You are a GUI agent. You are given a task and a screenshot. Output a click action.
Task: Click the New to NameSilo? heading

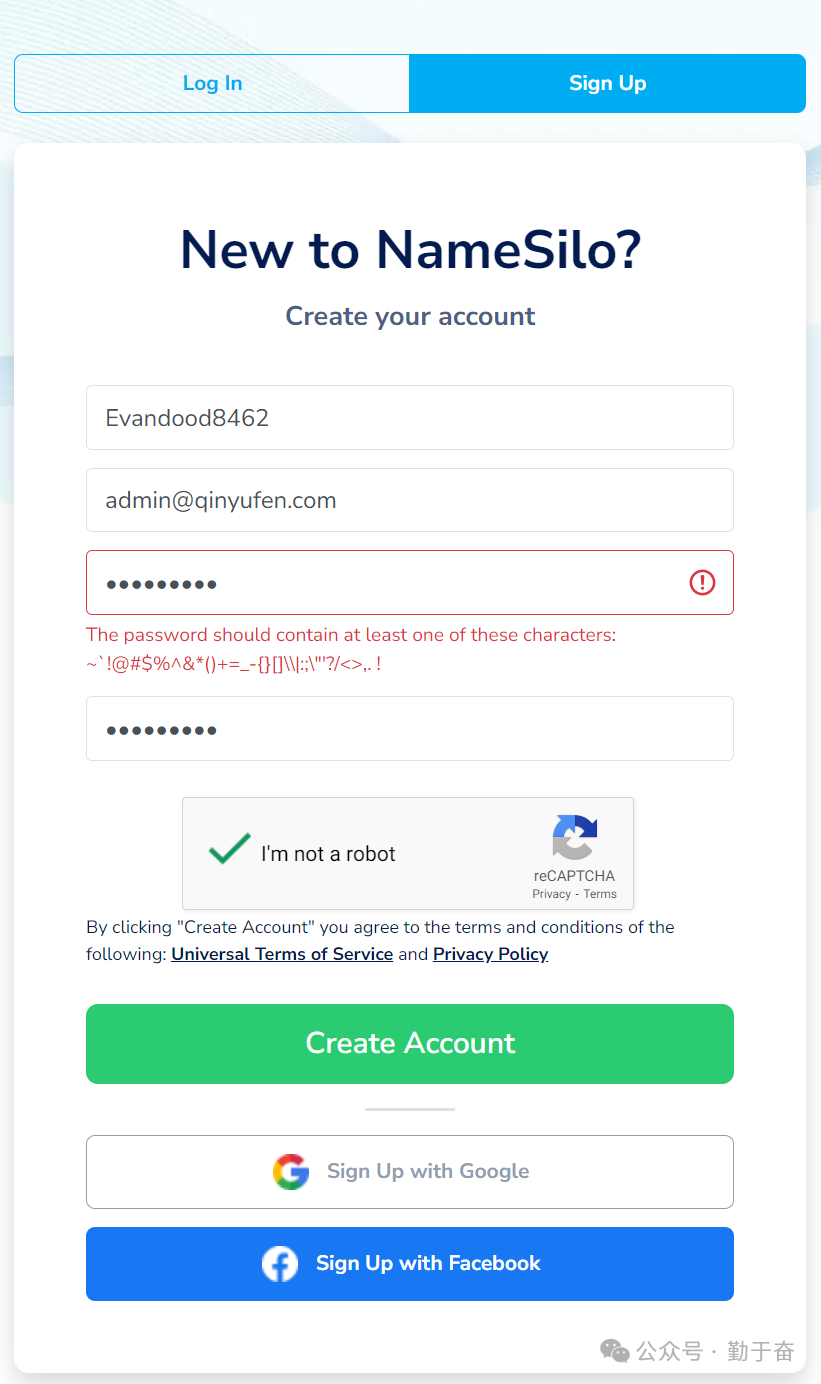[410, 250]
